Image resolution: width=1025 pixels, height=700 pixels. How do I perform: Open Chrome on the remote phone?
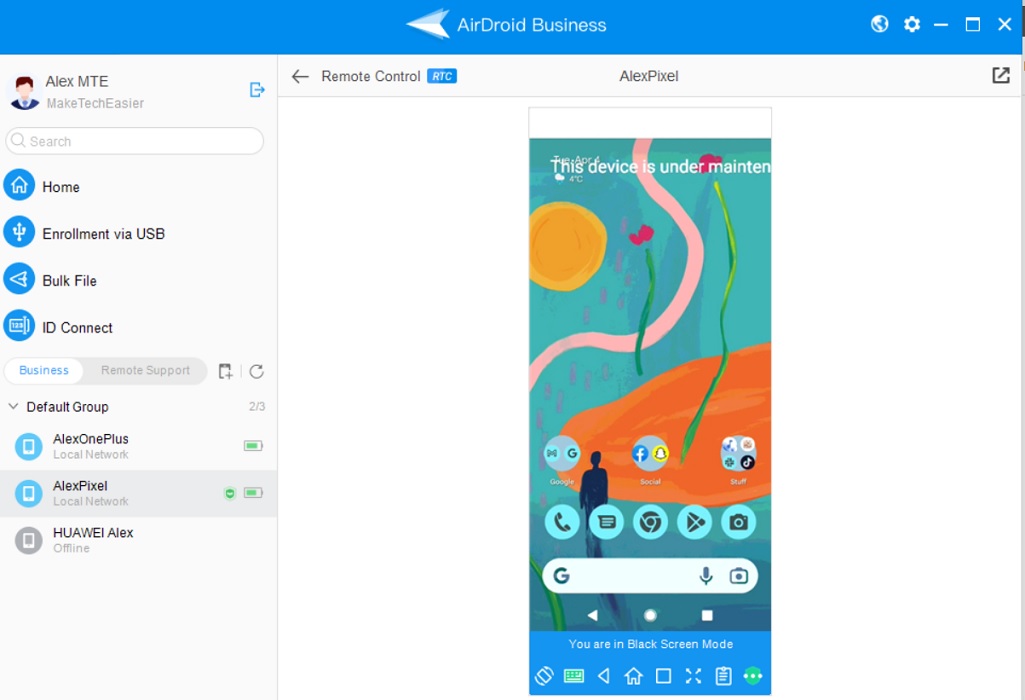650,522
